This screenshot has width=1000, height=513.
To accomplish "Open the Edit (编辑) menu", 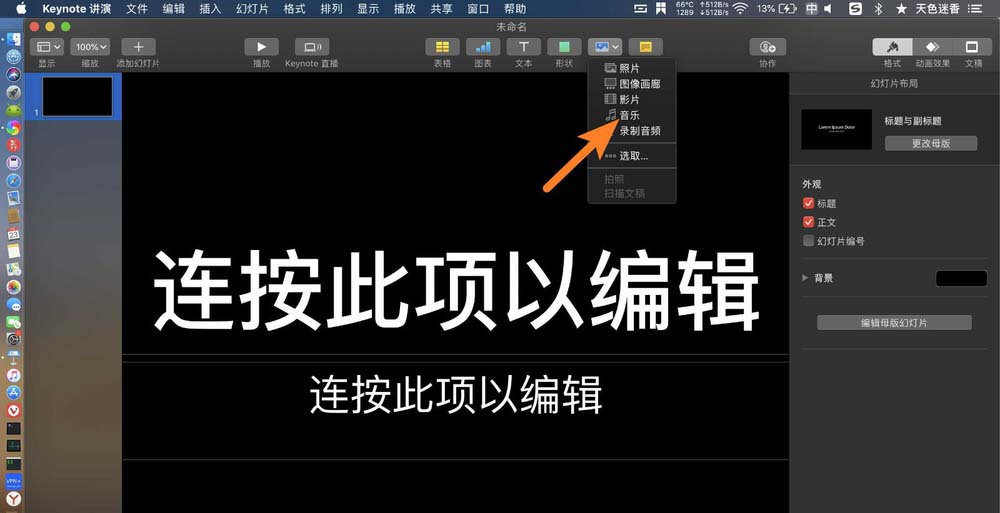I will pos(173,9).
